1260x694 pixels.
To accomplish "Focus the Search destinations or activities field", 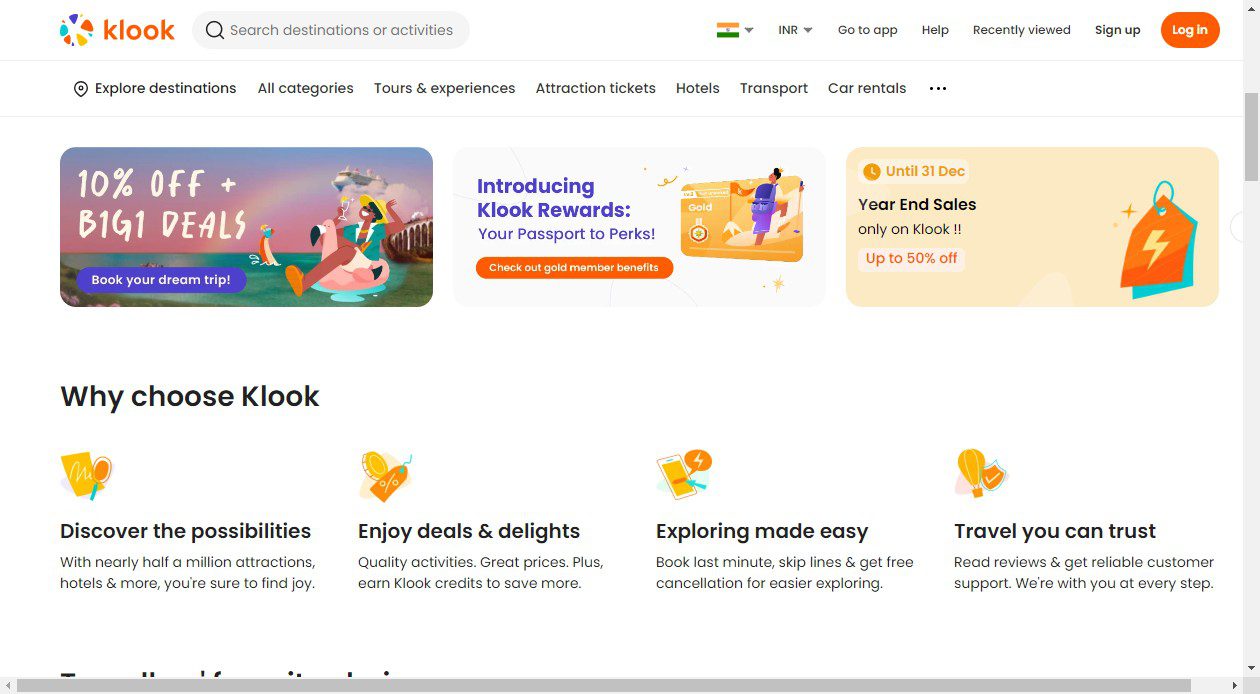I will (341, 30).
